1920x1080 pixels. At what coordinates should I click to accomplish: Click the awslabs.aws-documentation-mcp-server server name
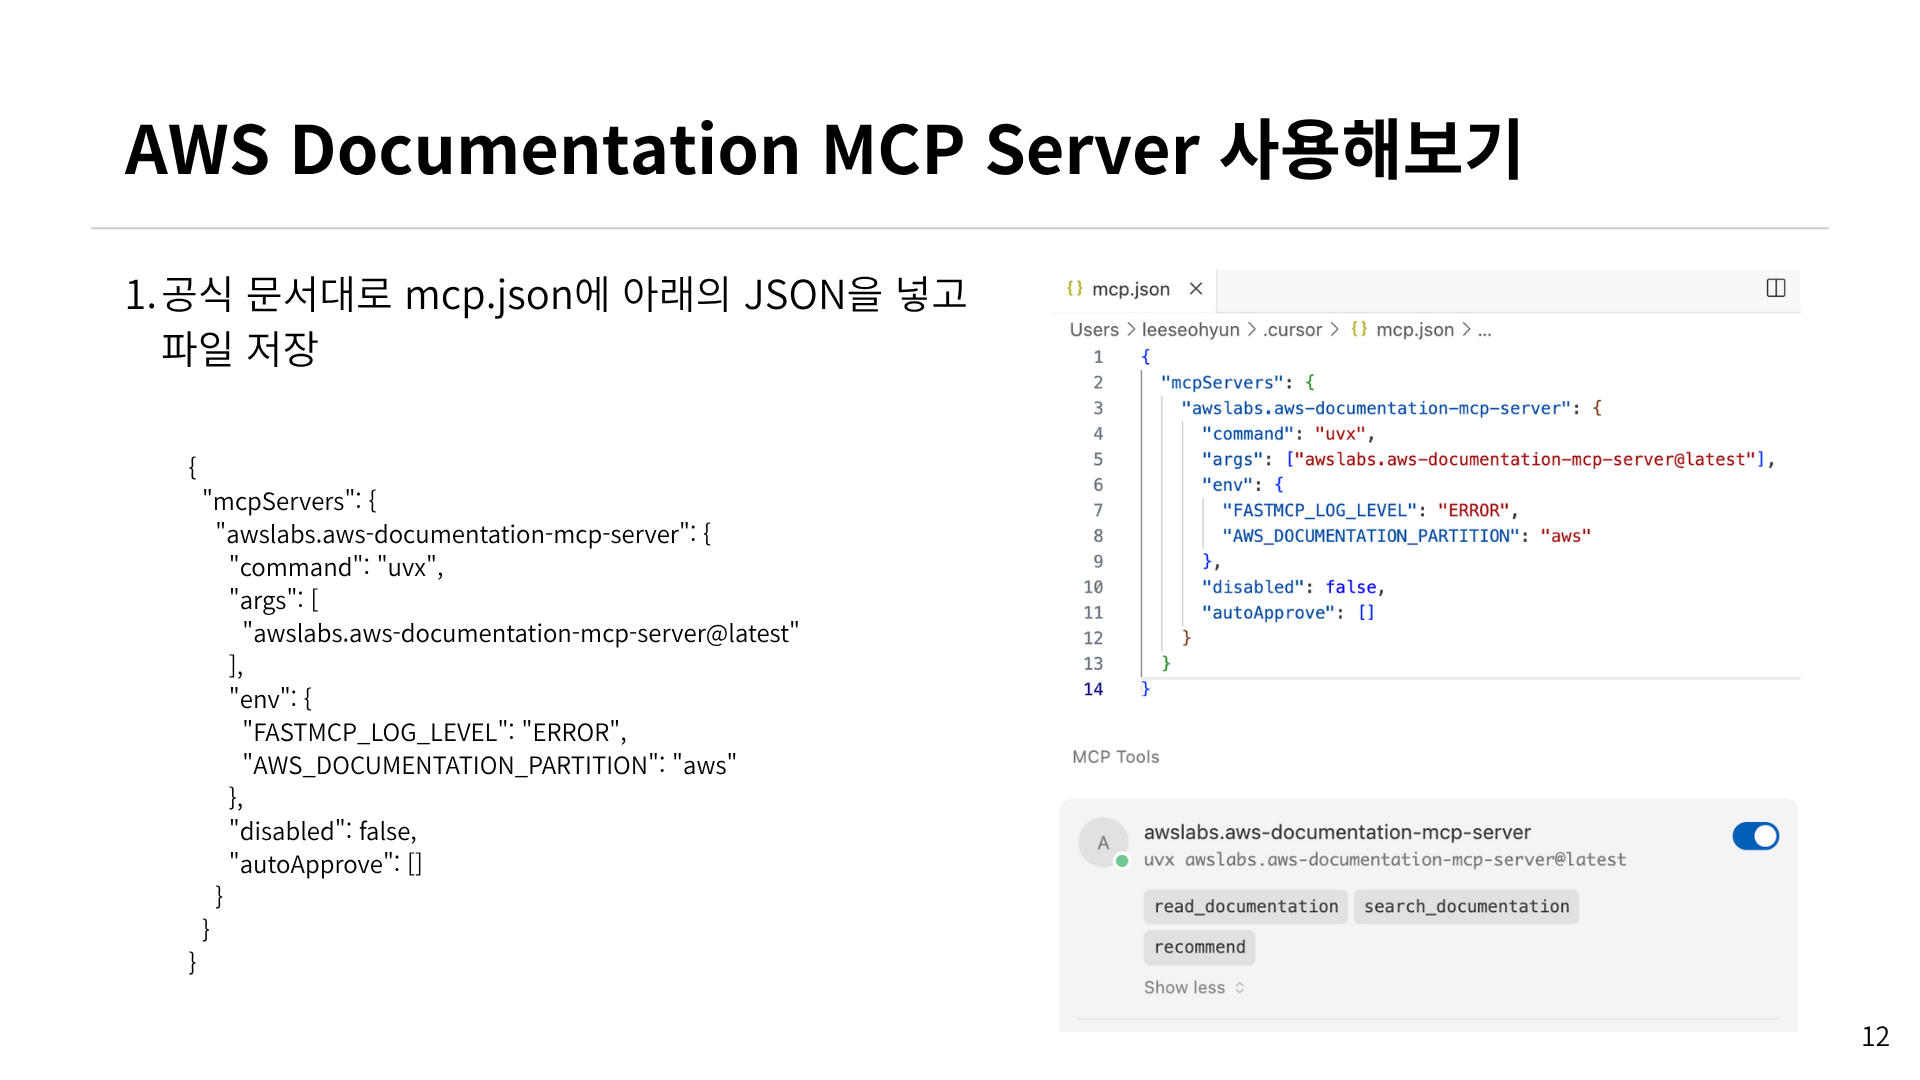click(x=1337, y=832)
